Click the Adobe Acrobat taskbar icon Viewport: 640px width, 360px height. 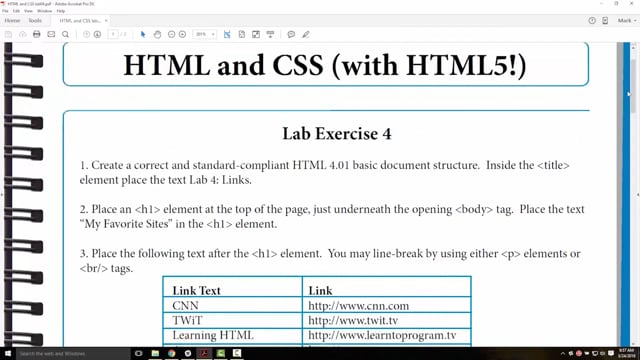pyautogui.click(x=204, y=353)
